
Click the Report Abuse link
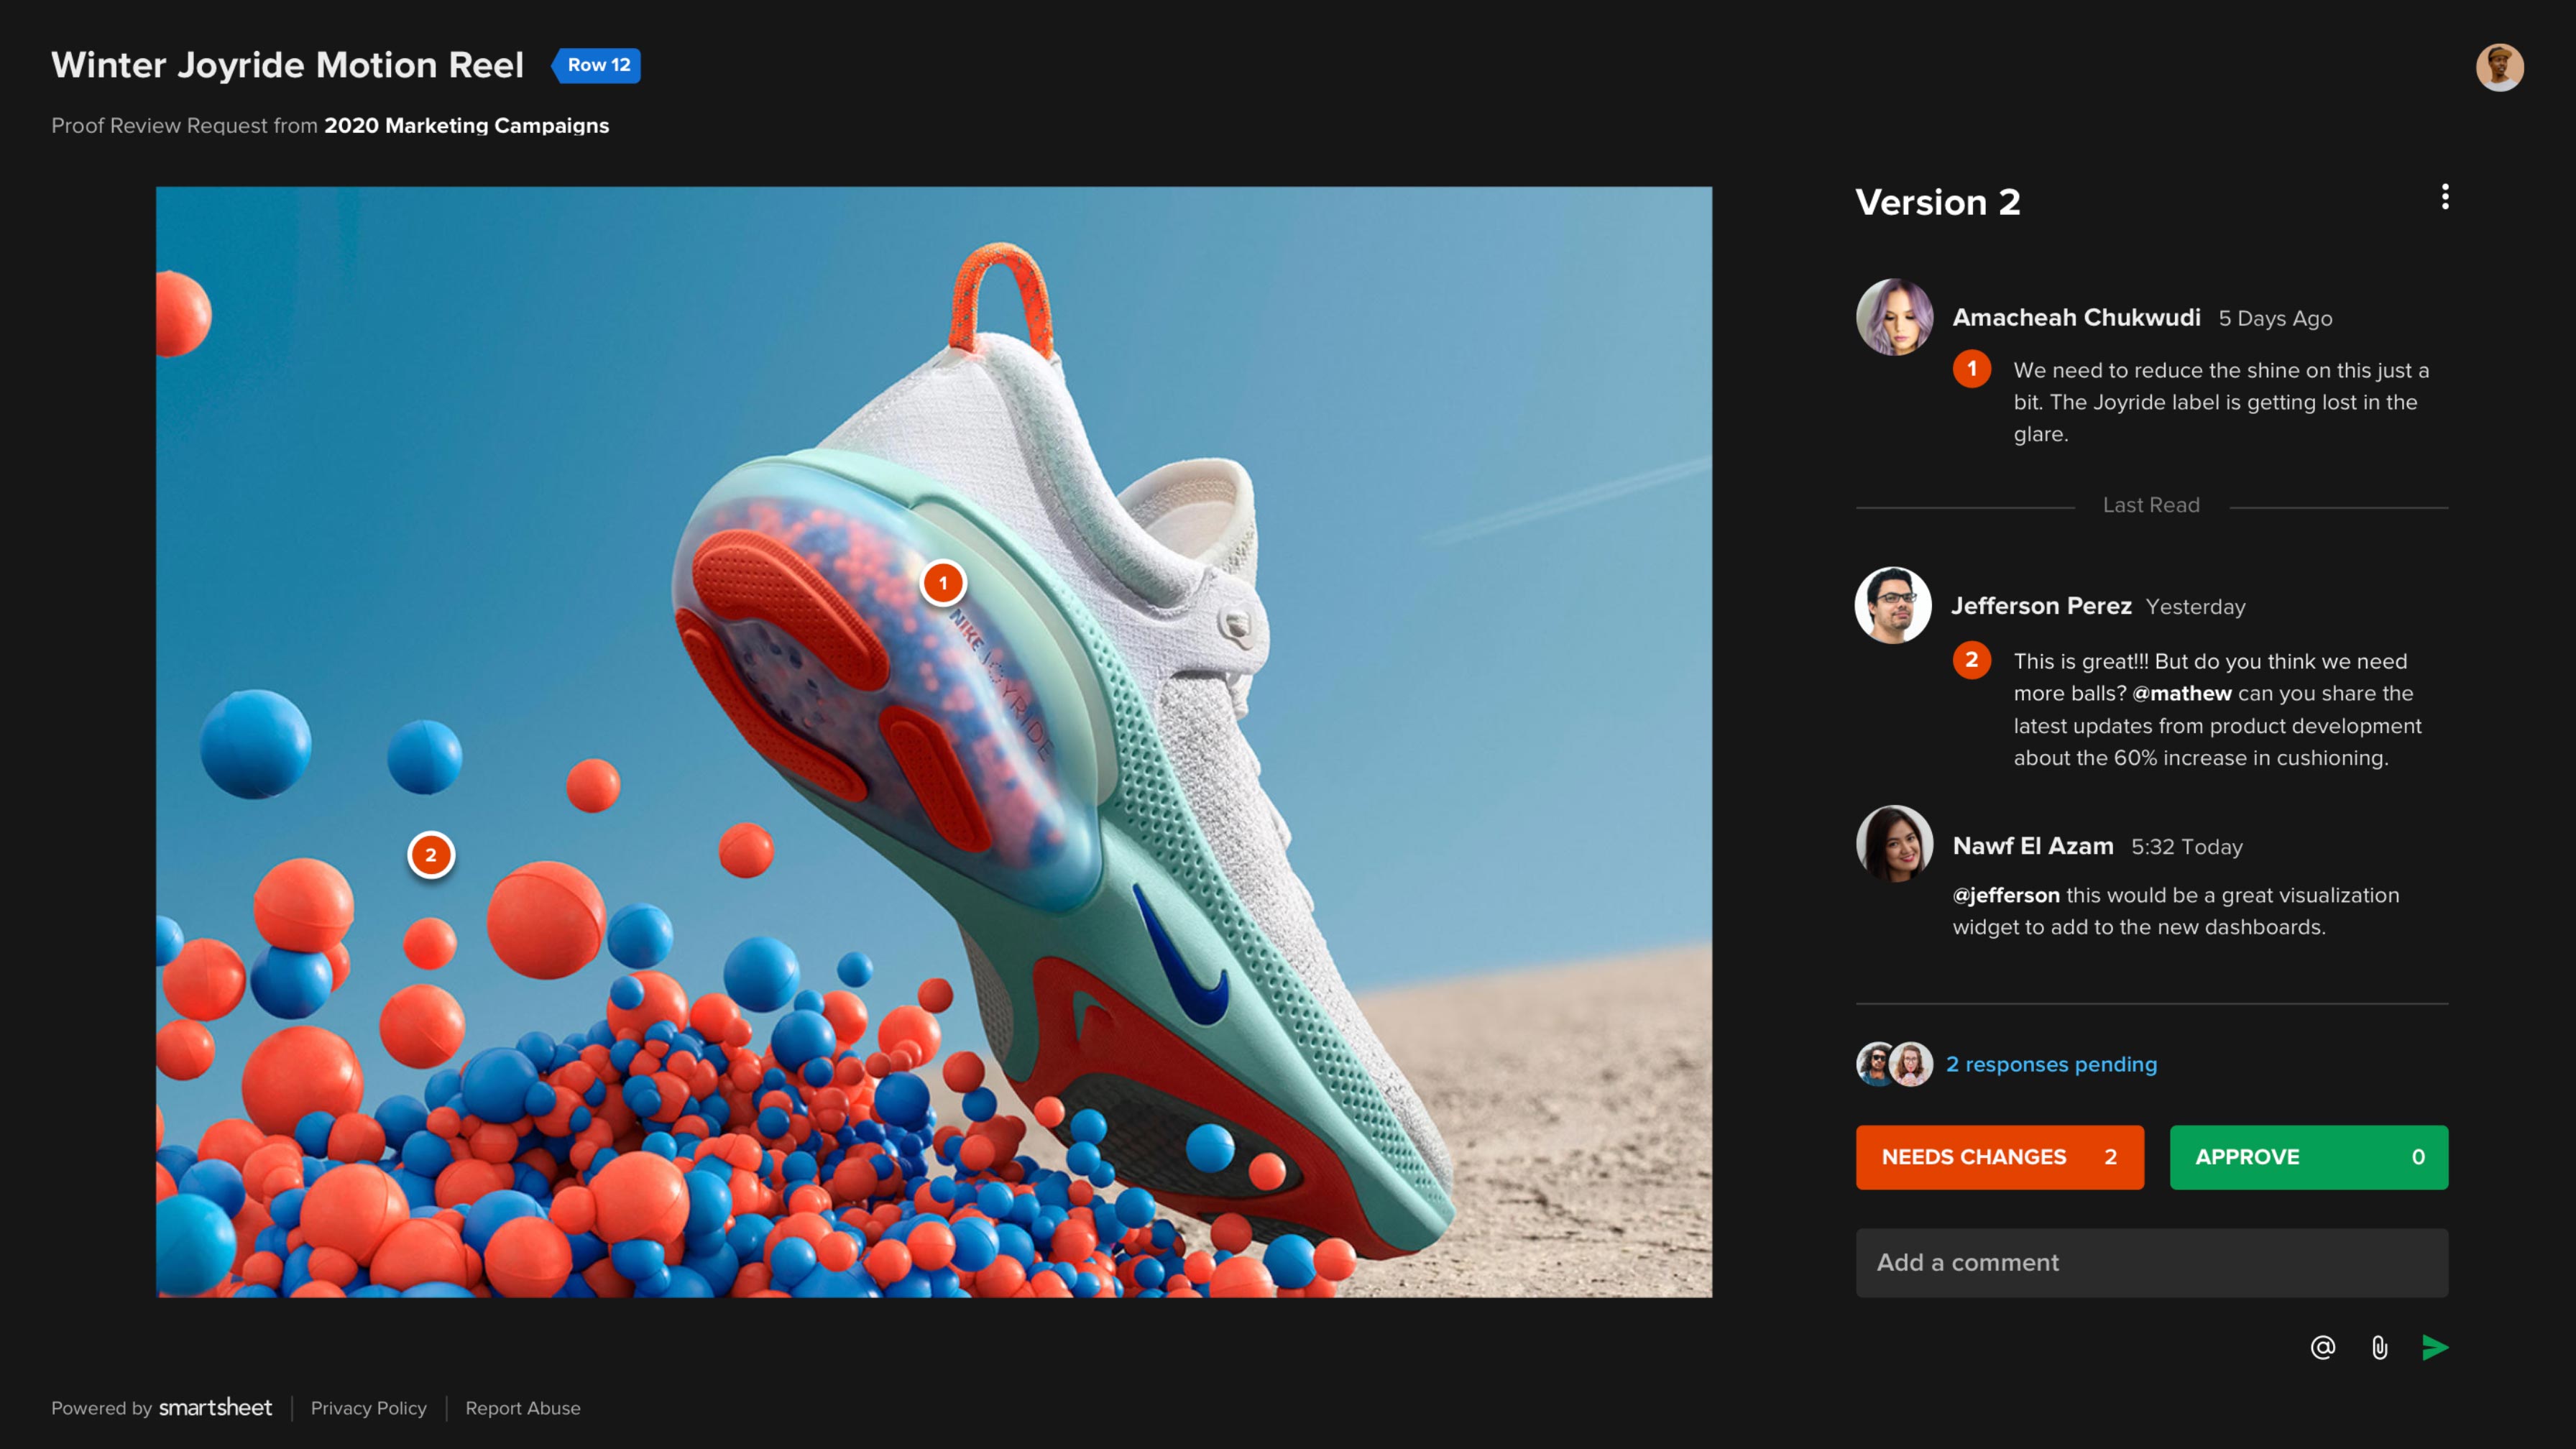click(x=523, y=1408)
